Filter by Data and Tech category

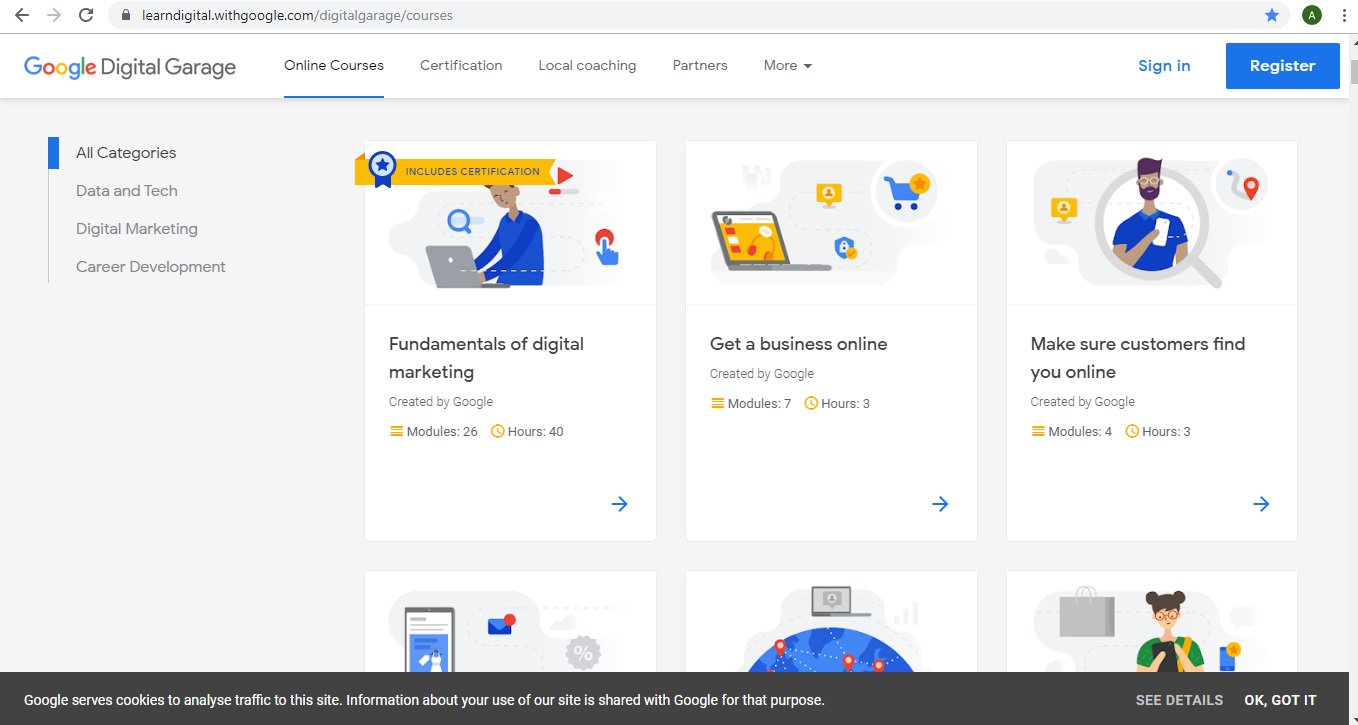coord(127,191)
